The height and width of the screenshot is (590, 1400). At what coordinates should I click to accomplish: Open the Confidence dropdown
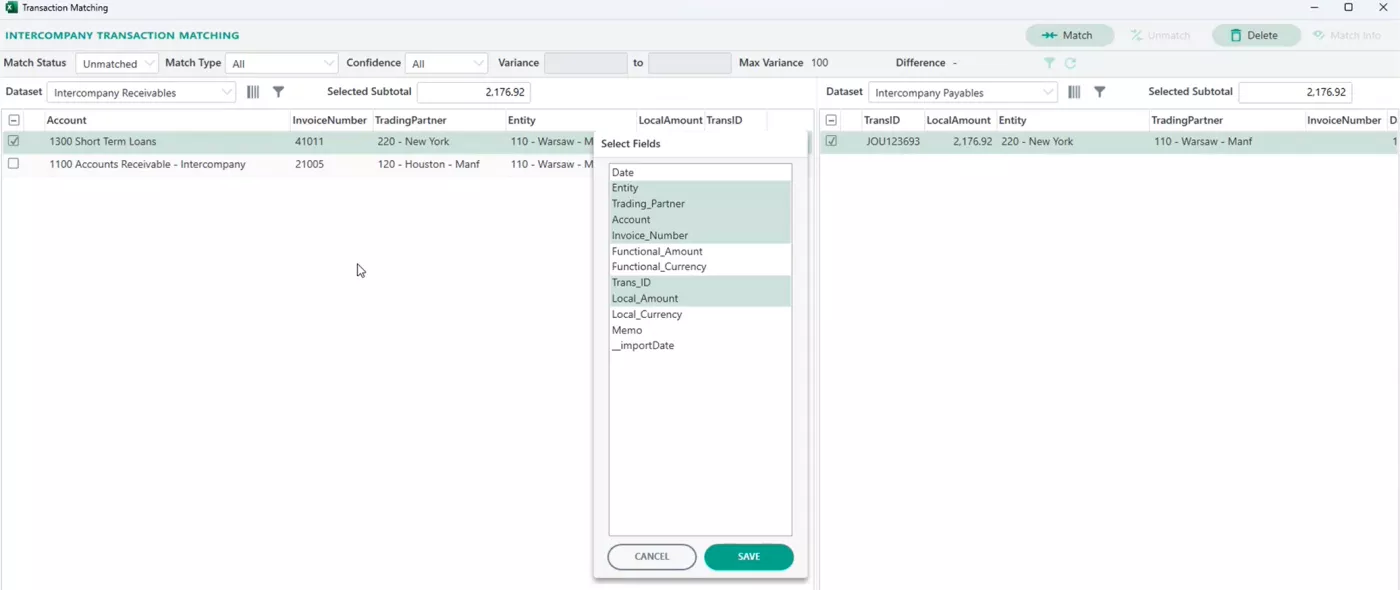(x=447, y=63)
